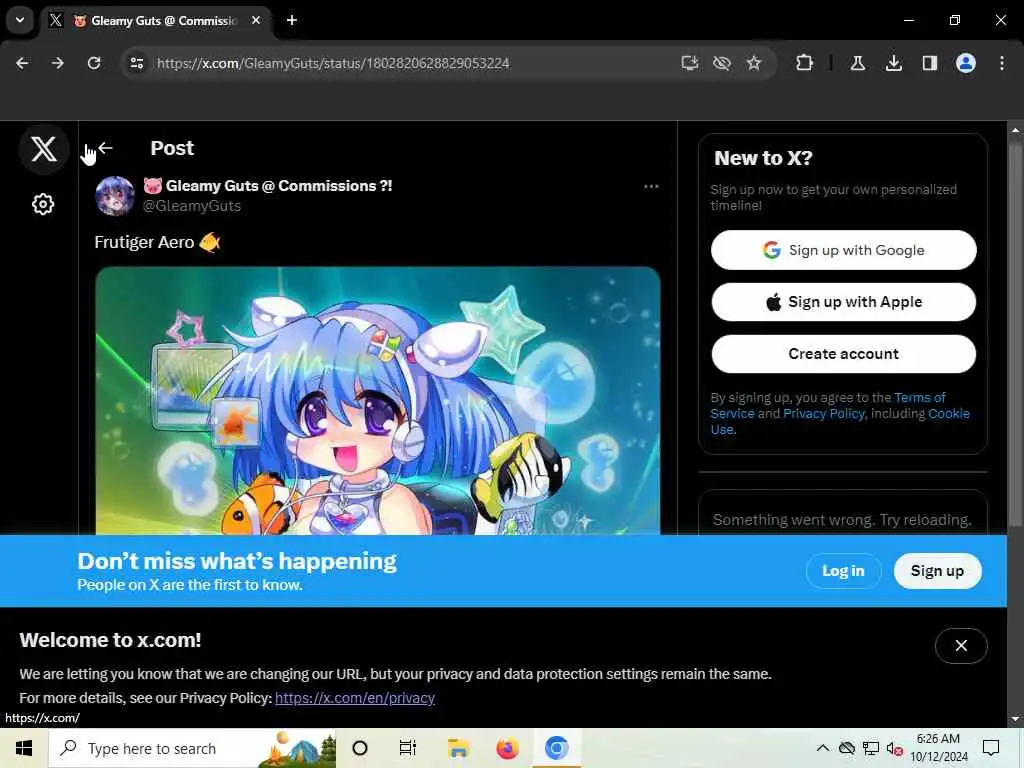
Task: Expand the tab search dropdown arrow
Action: 20,20
